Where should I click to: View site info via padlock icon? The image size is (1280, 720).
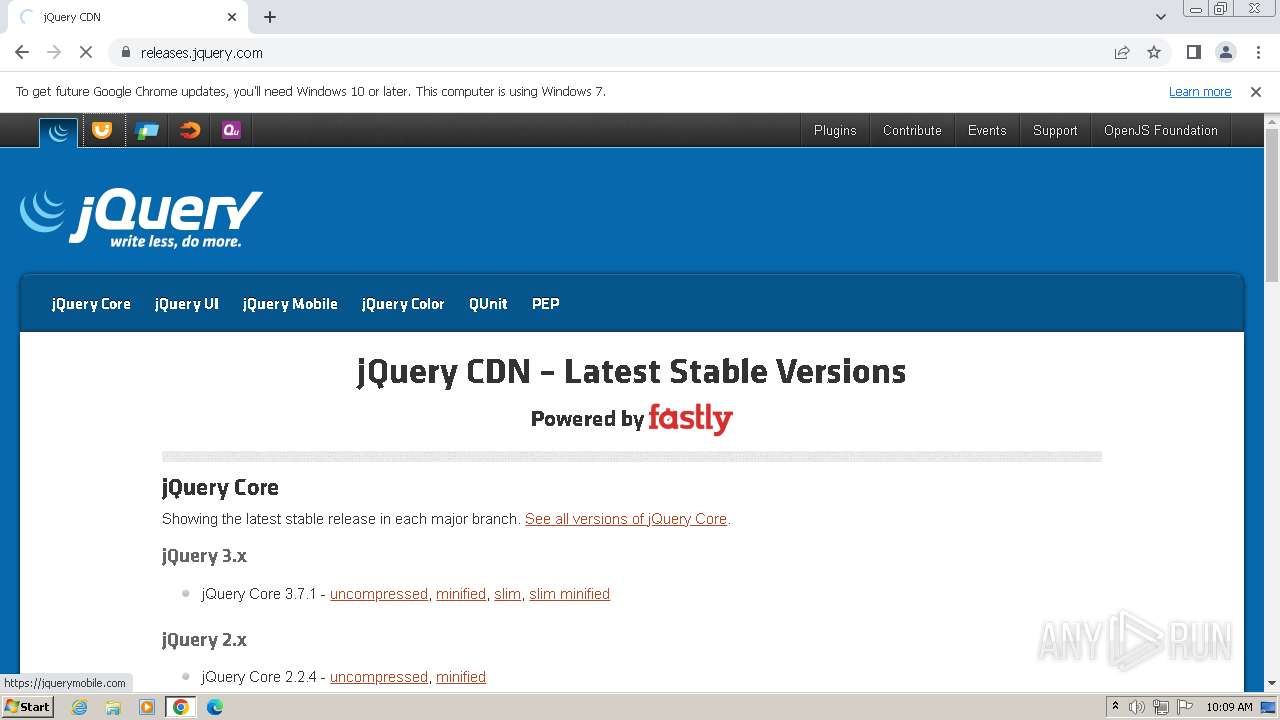click(126, 52)
